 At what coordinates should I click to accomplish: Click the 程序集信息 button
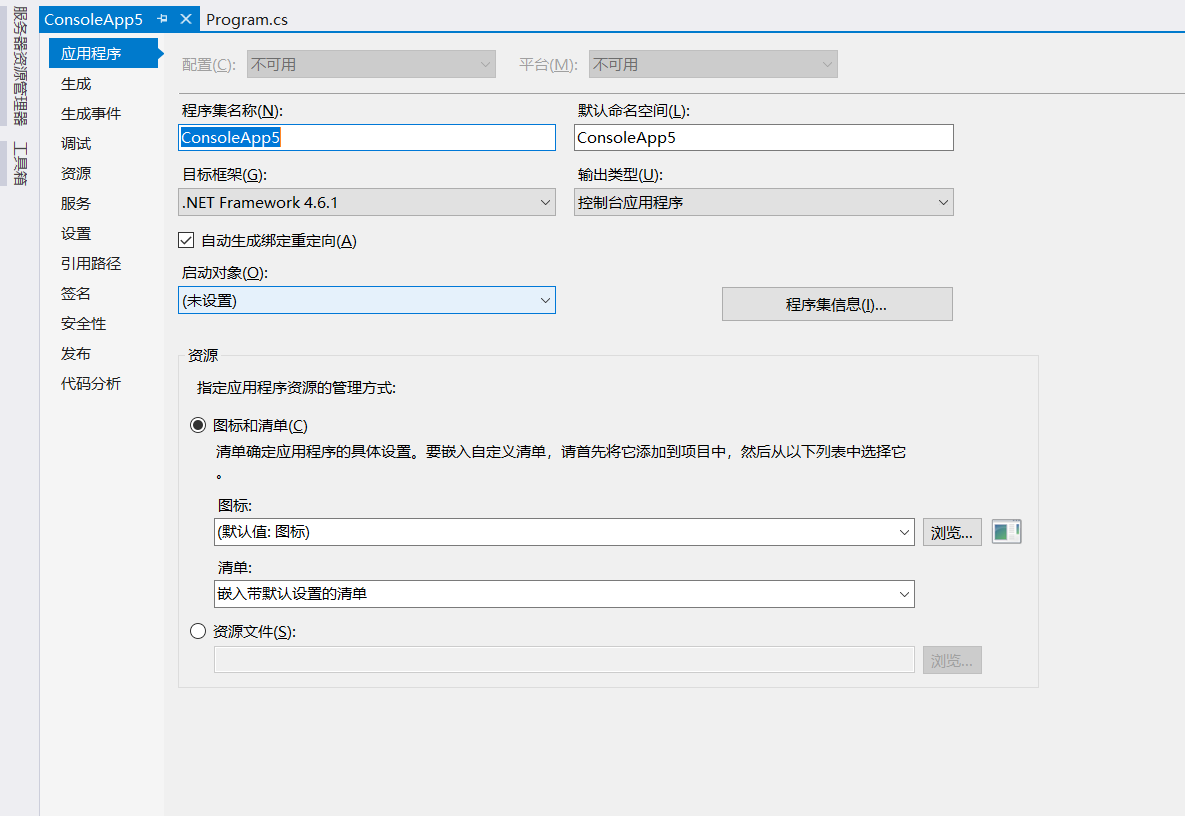[837, 304]
